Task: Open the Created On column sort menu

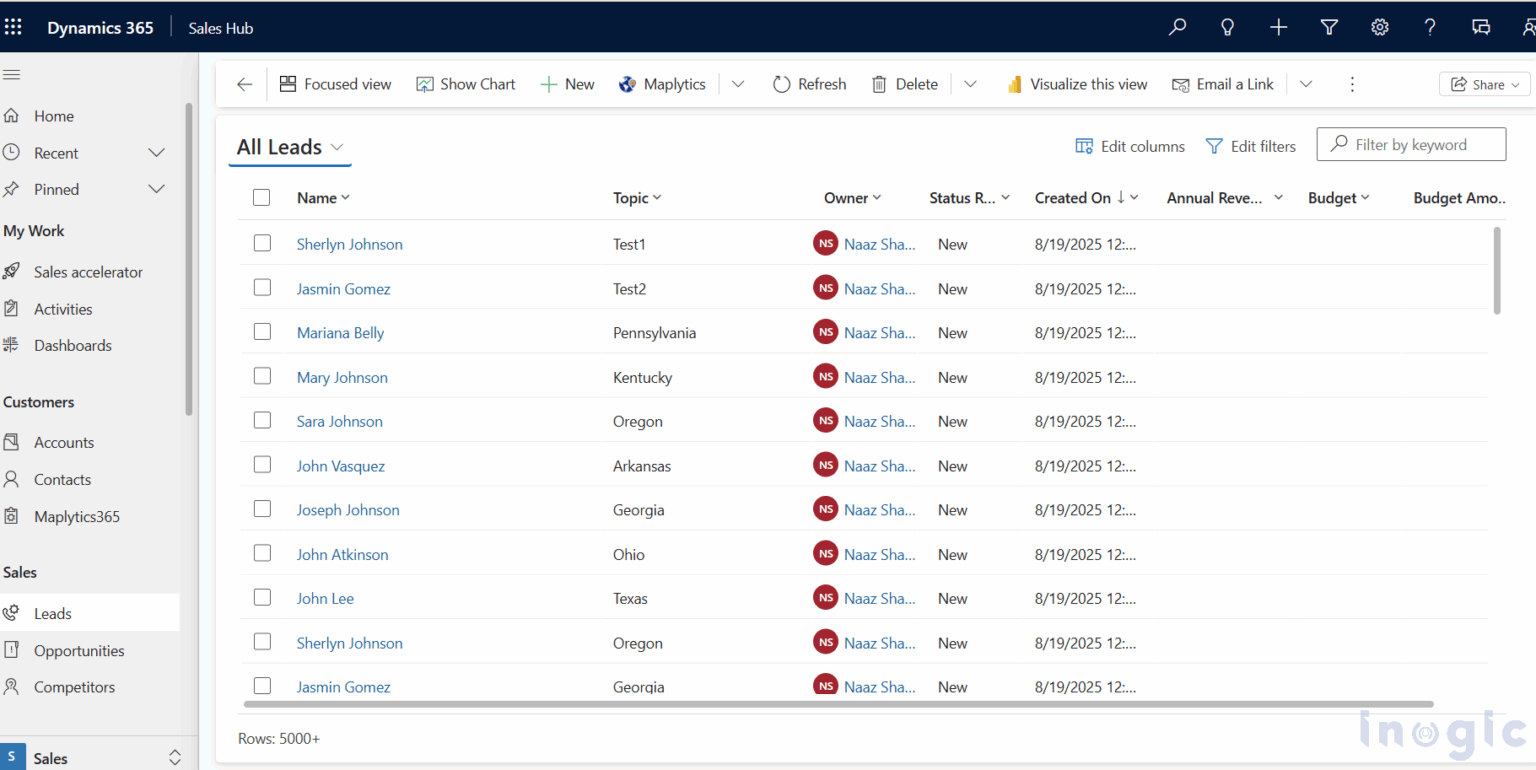Action: 1087,197
